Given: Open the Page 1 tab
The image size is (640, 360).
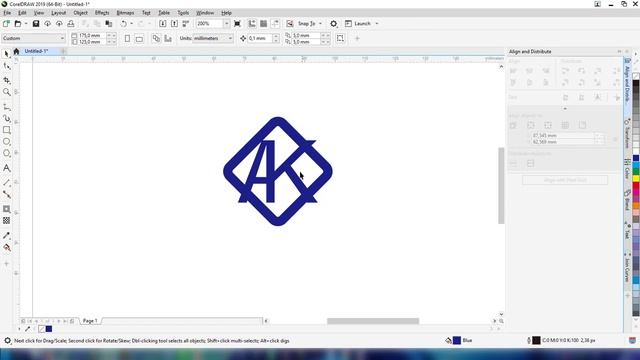Looking at the screenshot, I should coord(90,321).
